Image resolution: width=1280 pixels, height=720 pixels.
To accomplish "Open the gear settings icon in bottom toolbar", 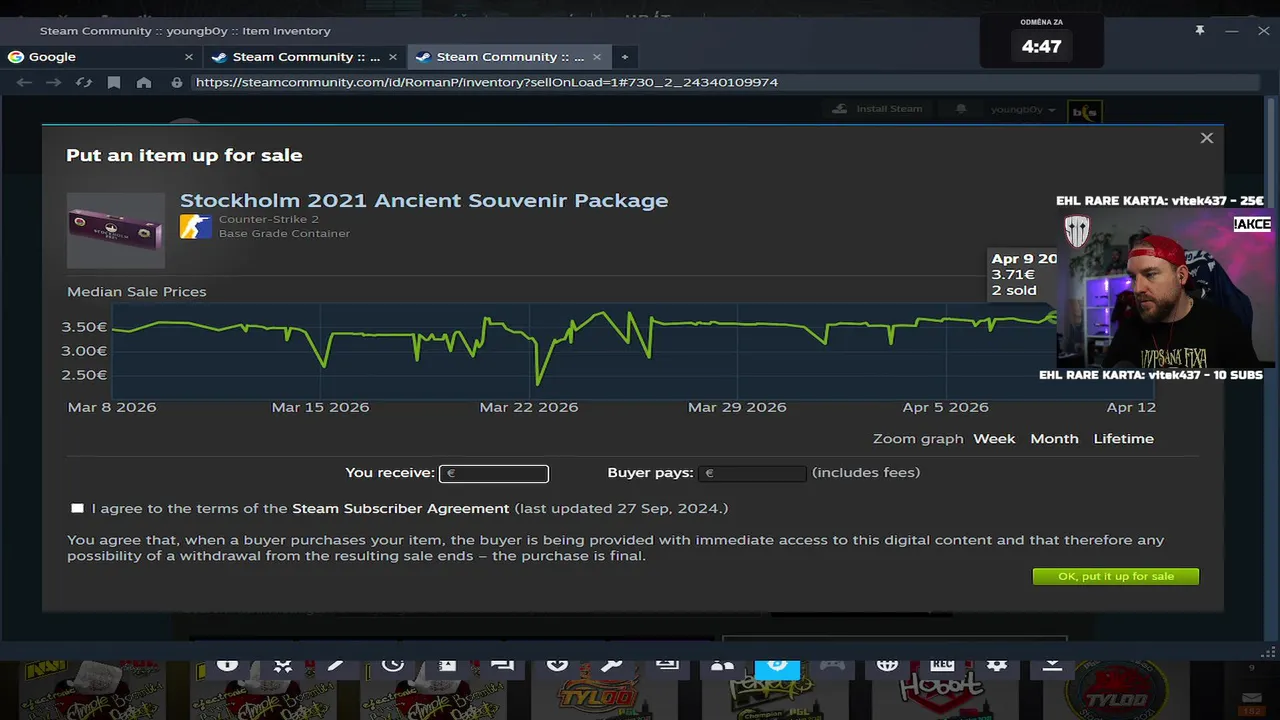I will pyautogui.click(x=997, y=664).
